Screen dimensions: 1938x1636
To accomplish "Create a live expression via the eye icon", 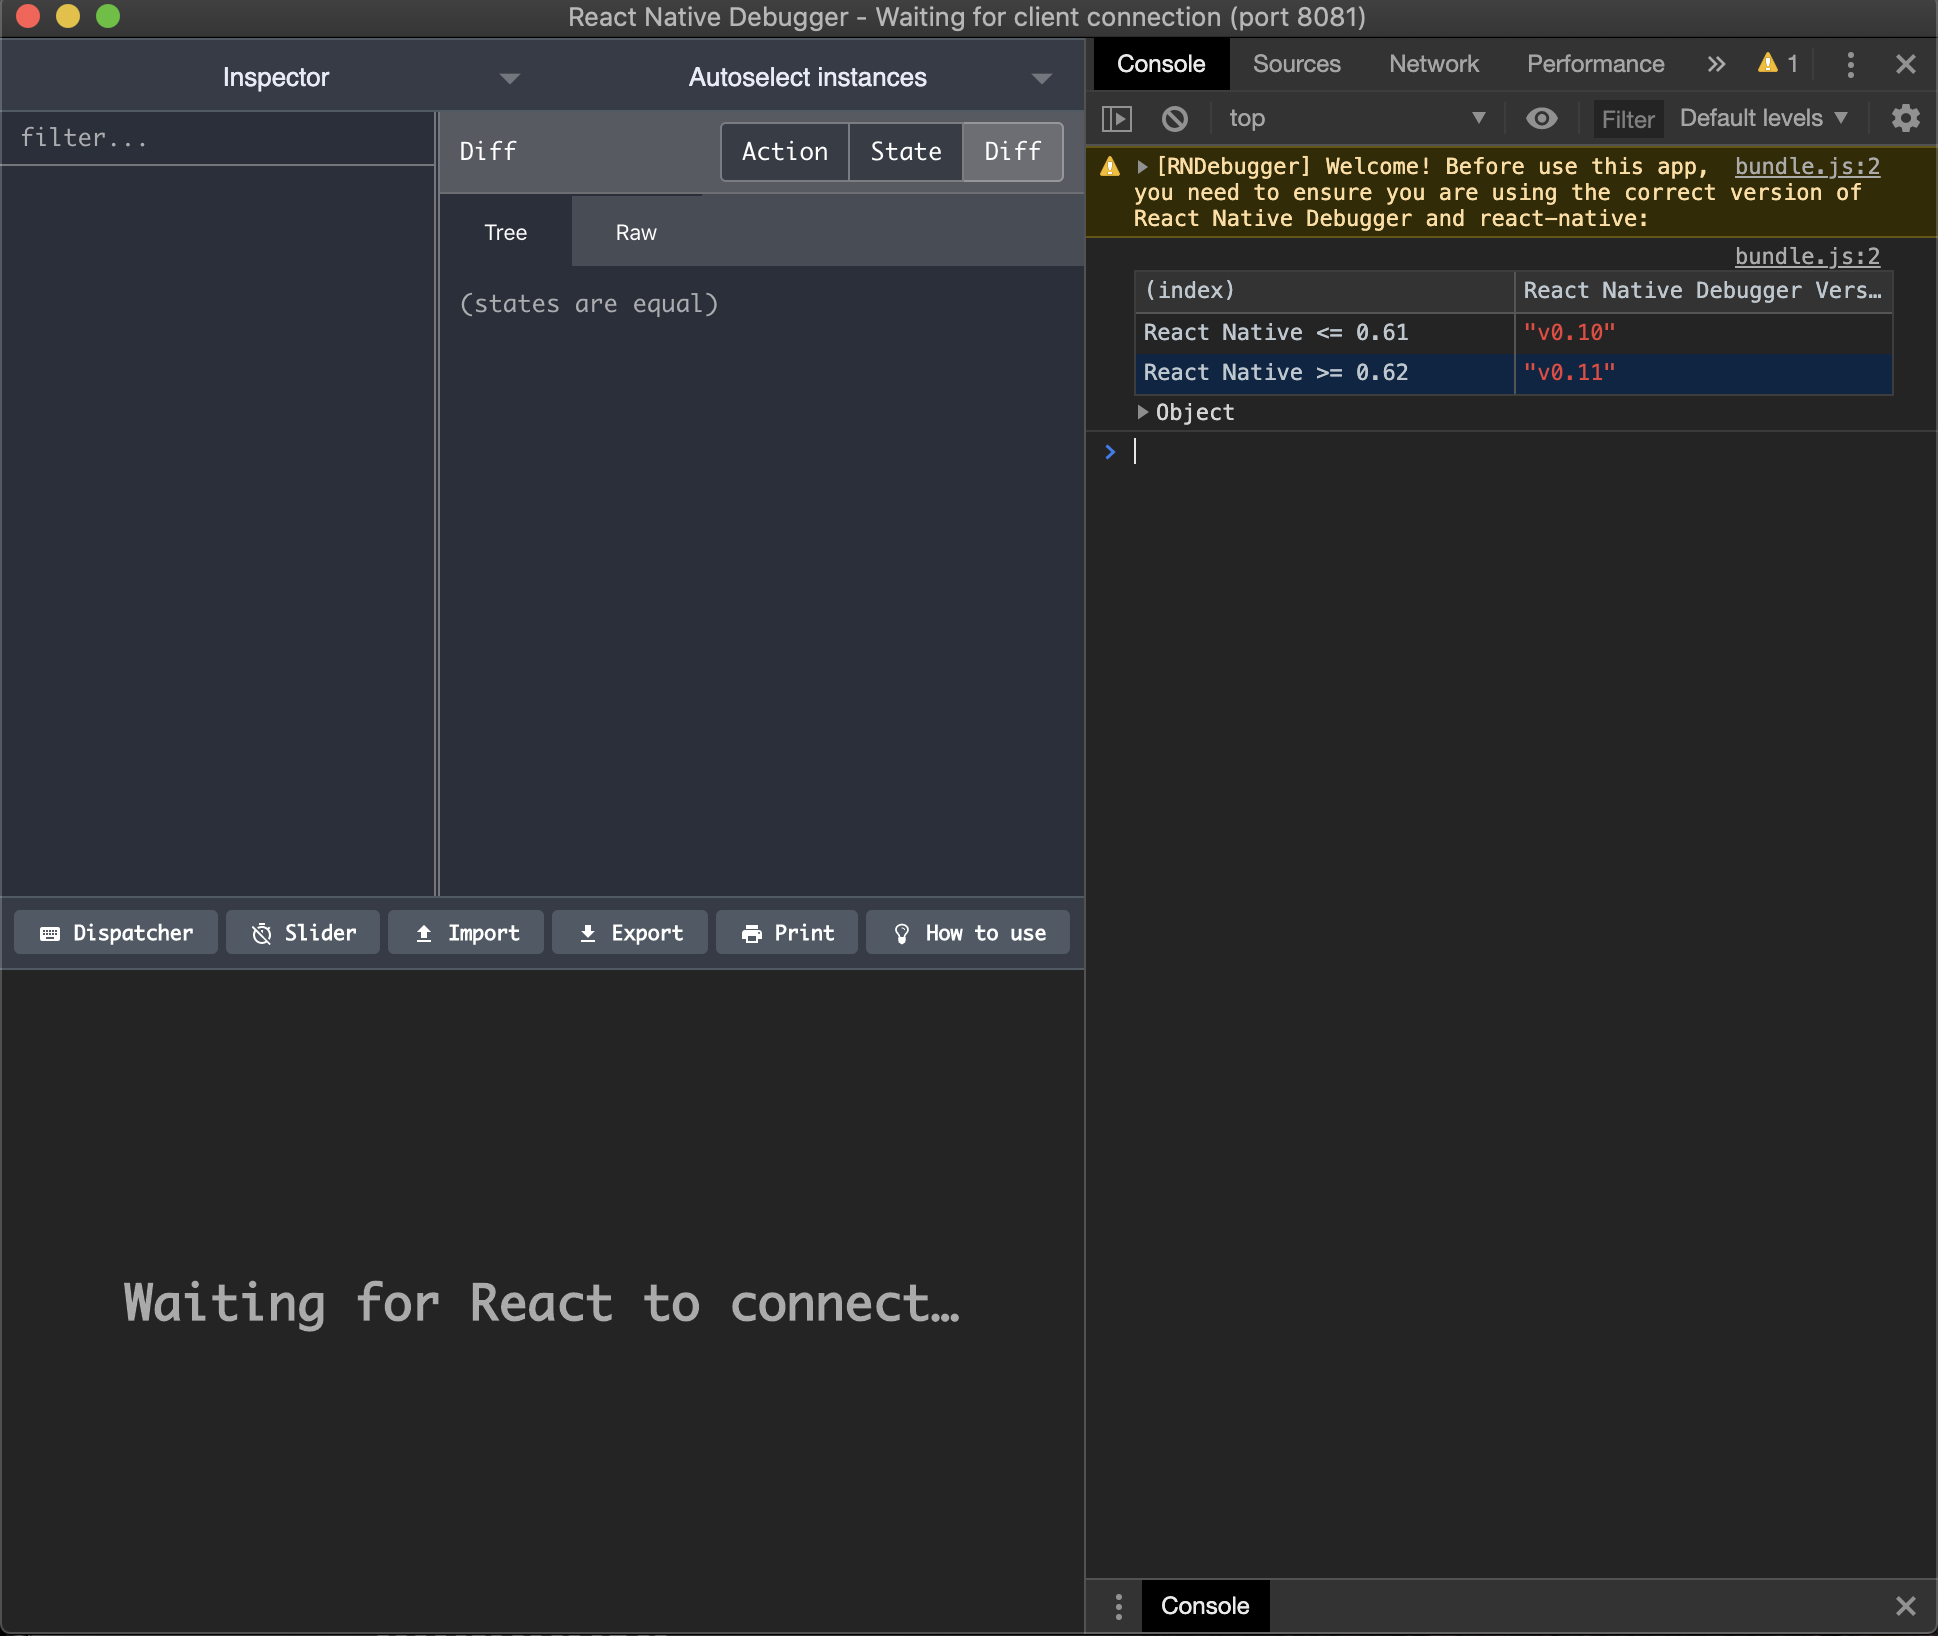I will pyautogui.click(x=1542, y=118).
